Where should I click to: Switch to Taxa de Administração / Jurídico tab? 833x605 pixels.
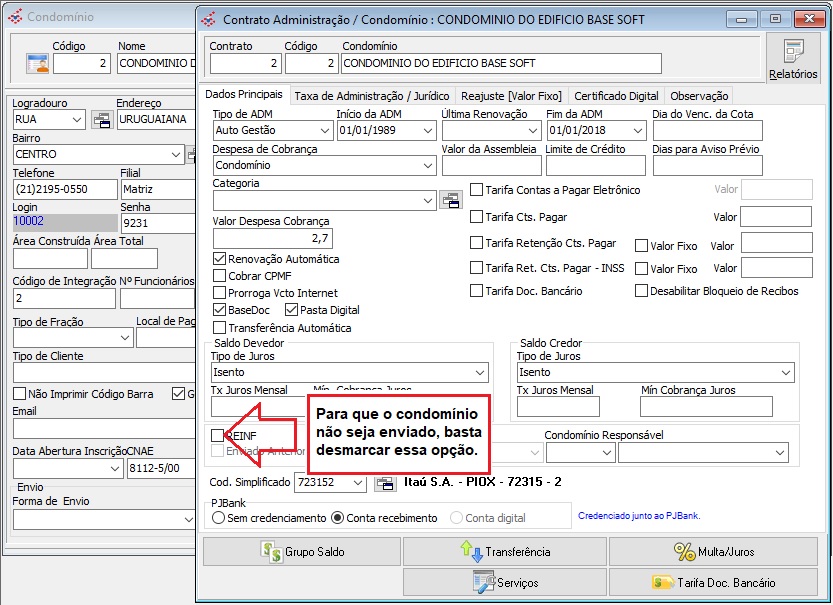click(372, 96)
